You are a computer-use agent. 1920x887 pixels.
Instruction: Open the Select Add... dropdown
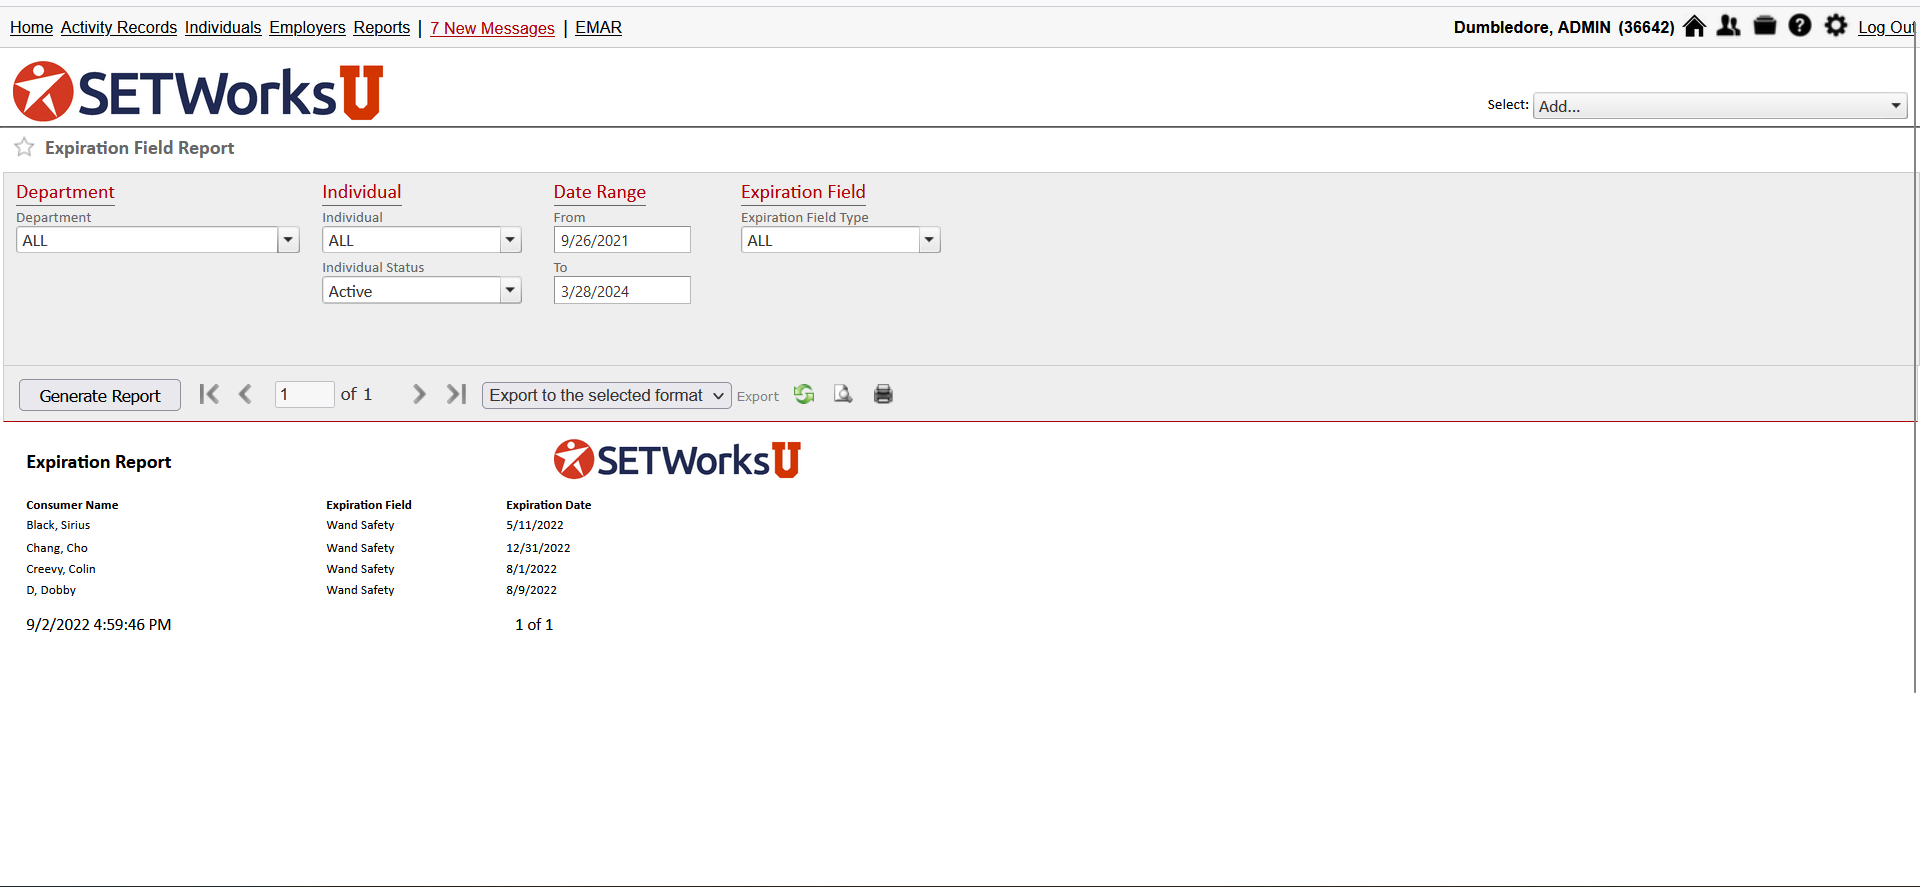click(1720, 106)
